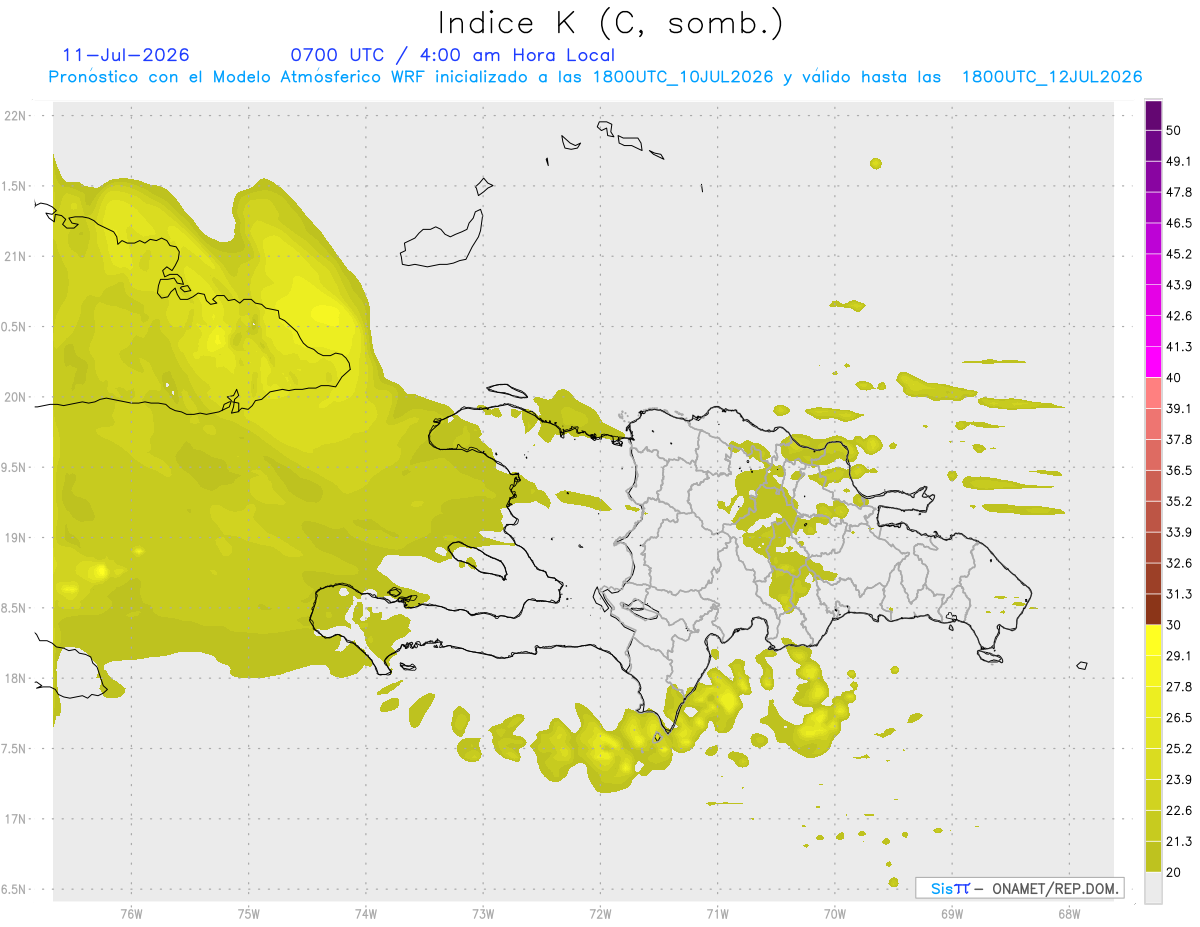Click the '17N' latitude axis label

point(16,819)
